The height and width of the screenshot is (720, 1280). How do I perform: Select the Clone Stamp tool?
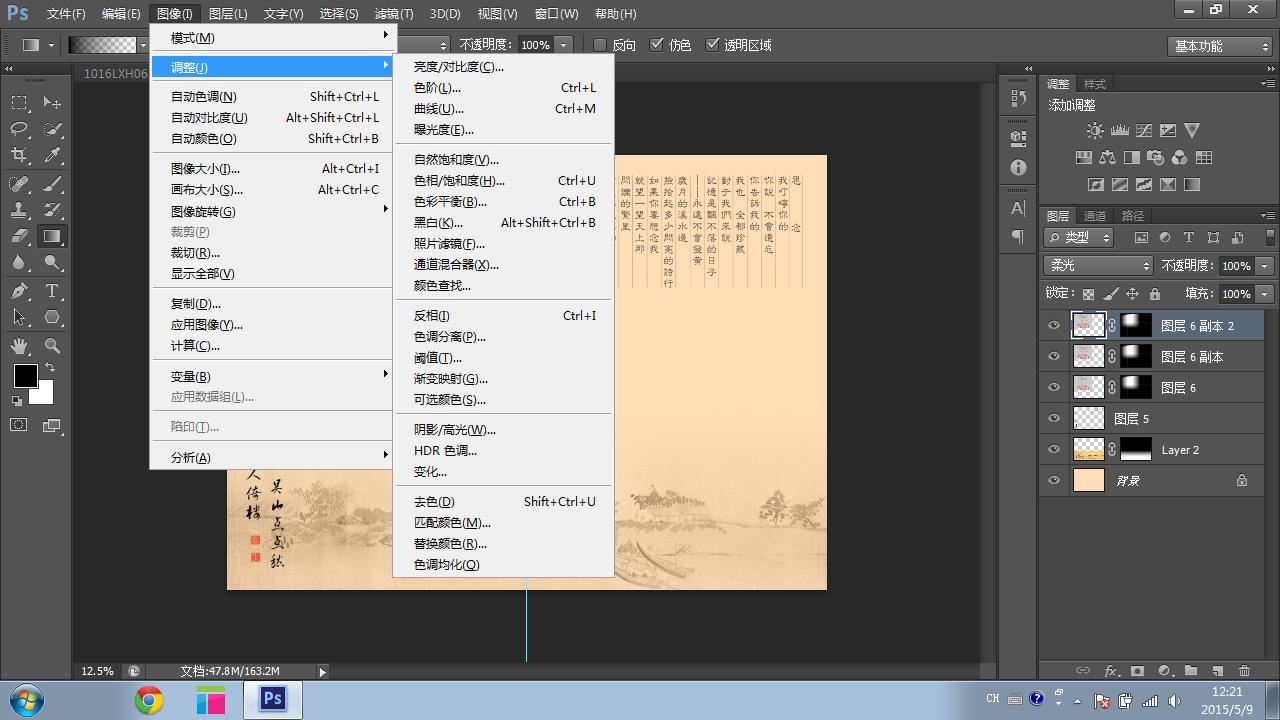click(19, 210)
